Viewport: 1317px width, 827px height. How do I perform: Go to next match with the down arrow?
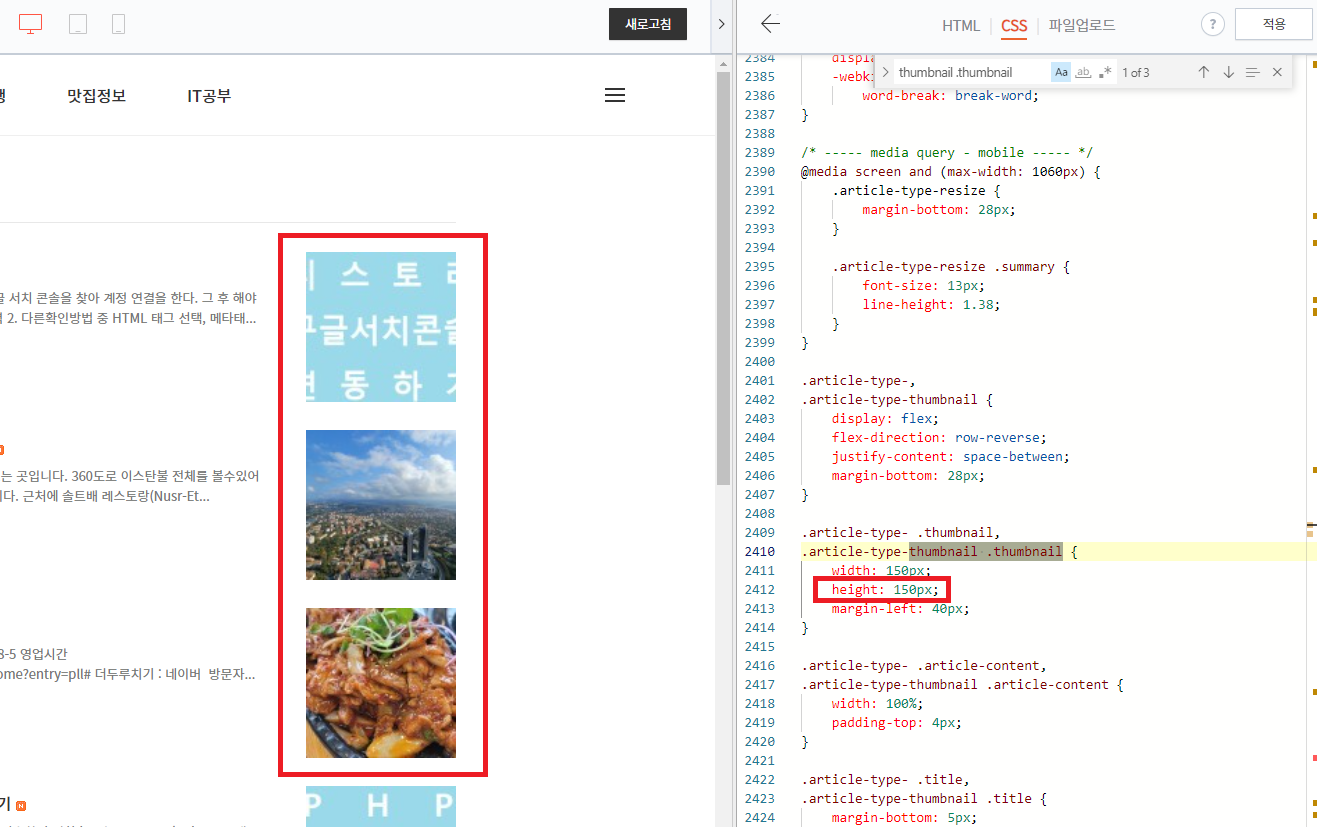[1229, 72]
